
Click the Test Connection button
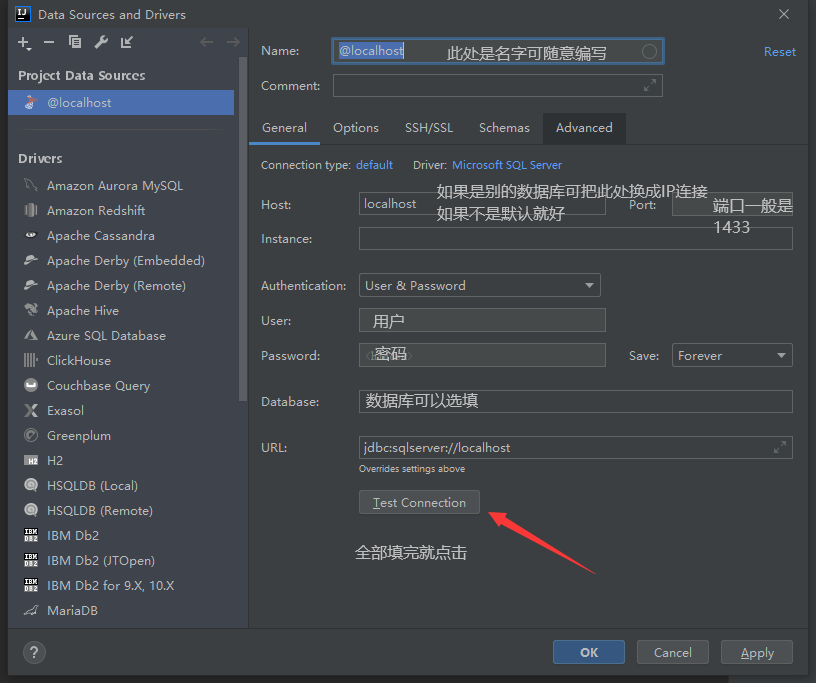[419, 502]
